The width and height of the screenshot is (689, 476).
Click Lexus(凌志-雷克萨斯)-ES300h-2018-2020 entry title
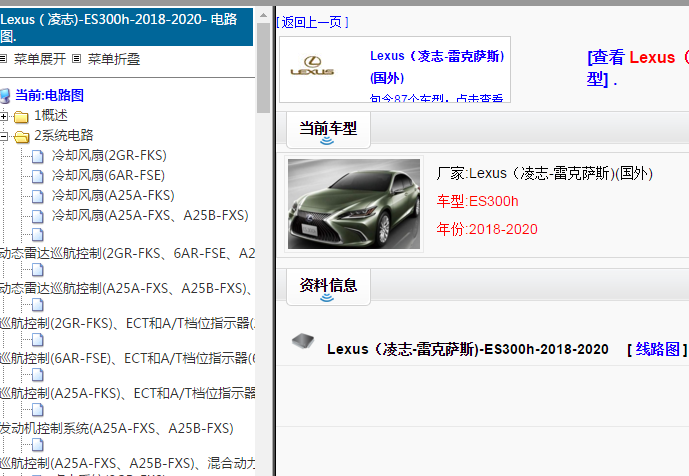(x=468, y=349)
